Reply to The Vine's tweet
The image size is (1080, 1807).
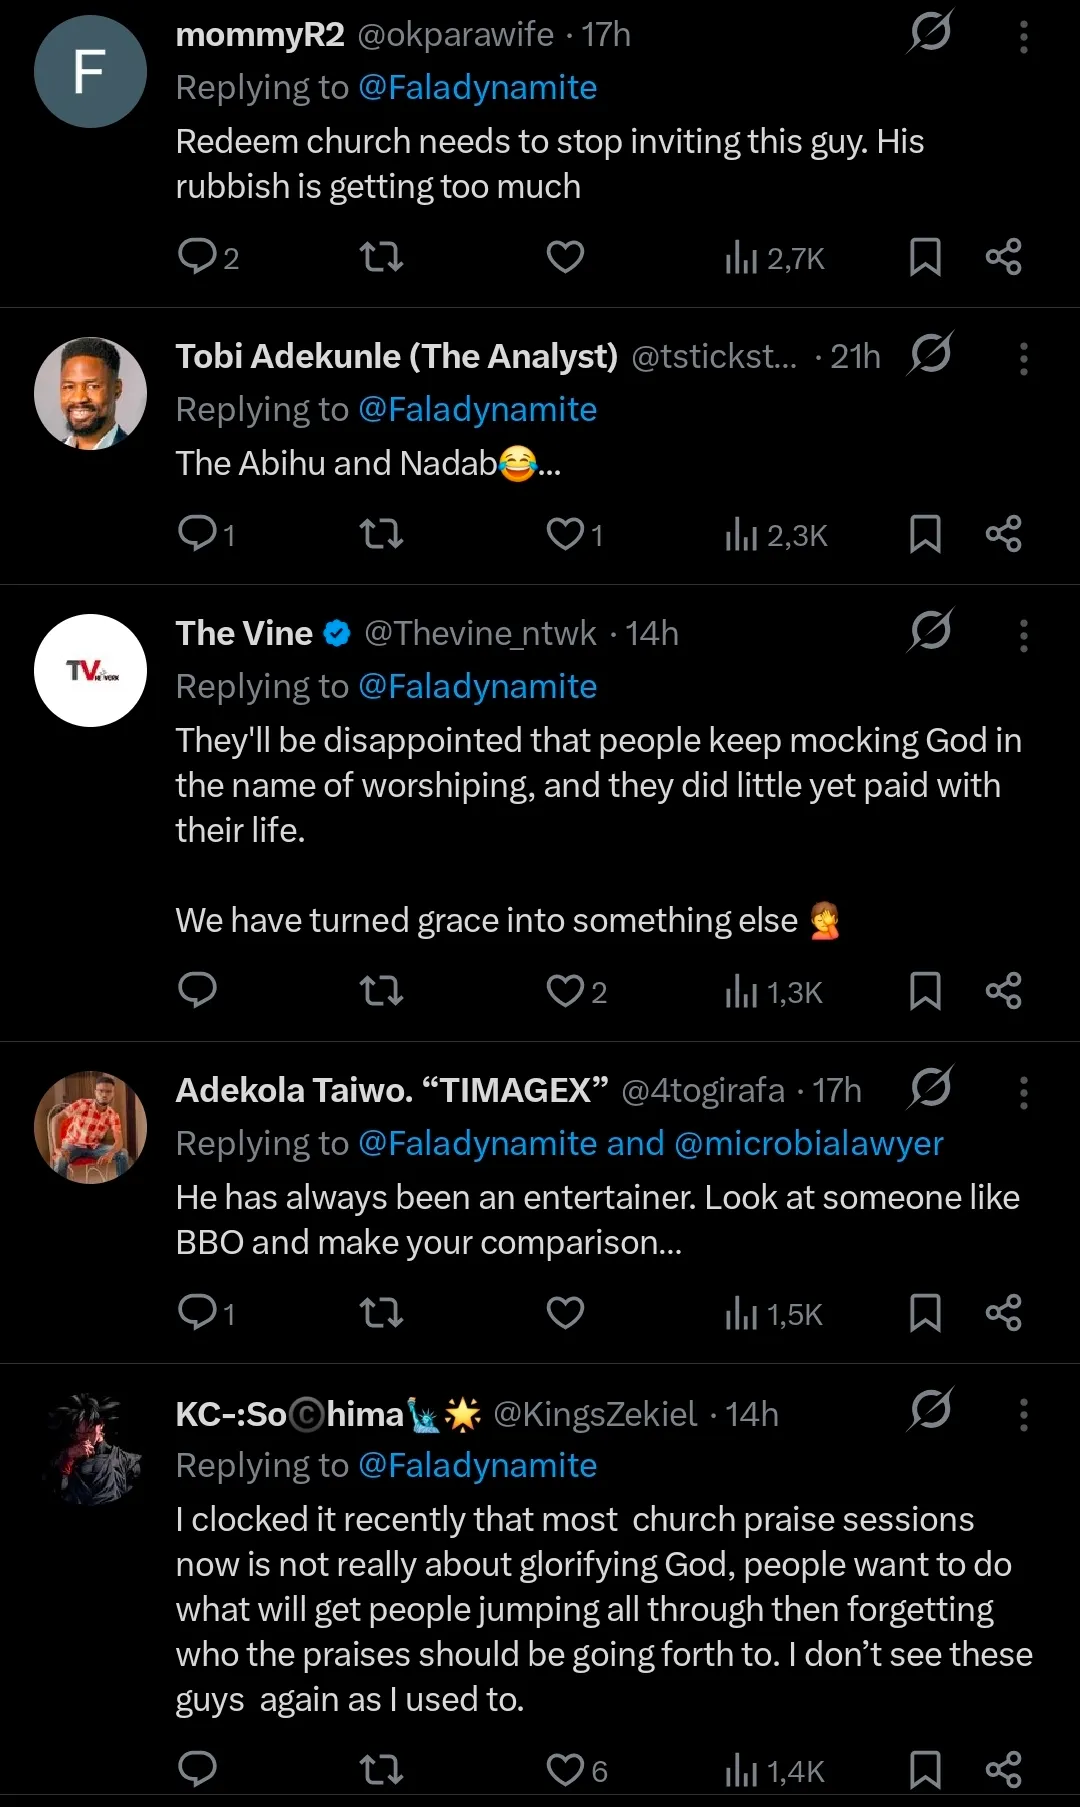(197, 991)
